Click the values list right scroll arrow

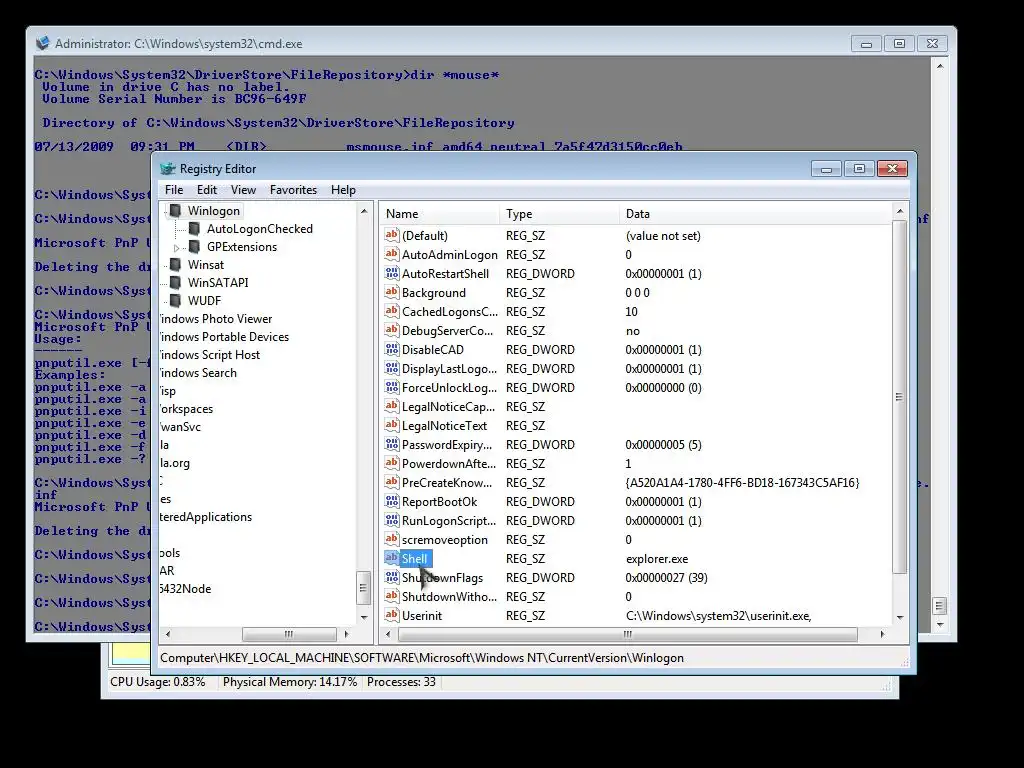[x=882, y=634]
